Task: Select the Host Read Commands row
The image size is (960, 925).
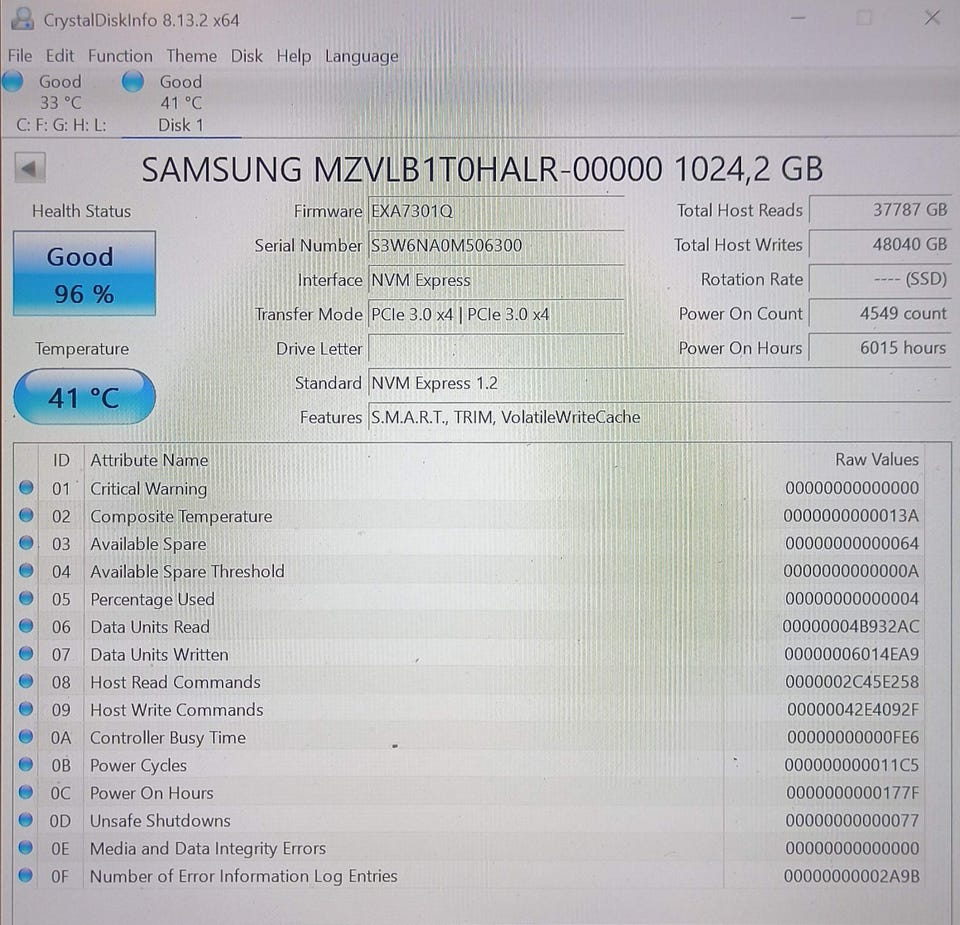Action: pos(469,682)
